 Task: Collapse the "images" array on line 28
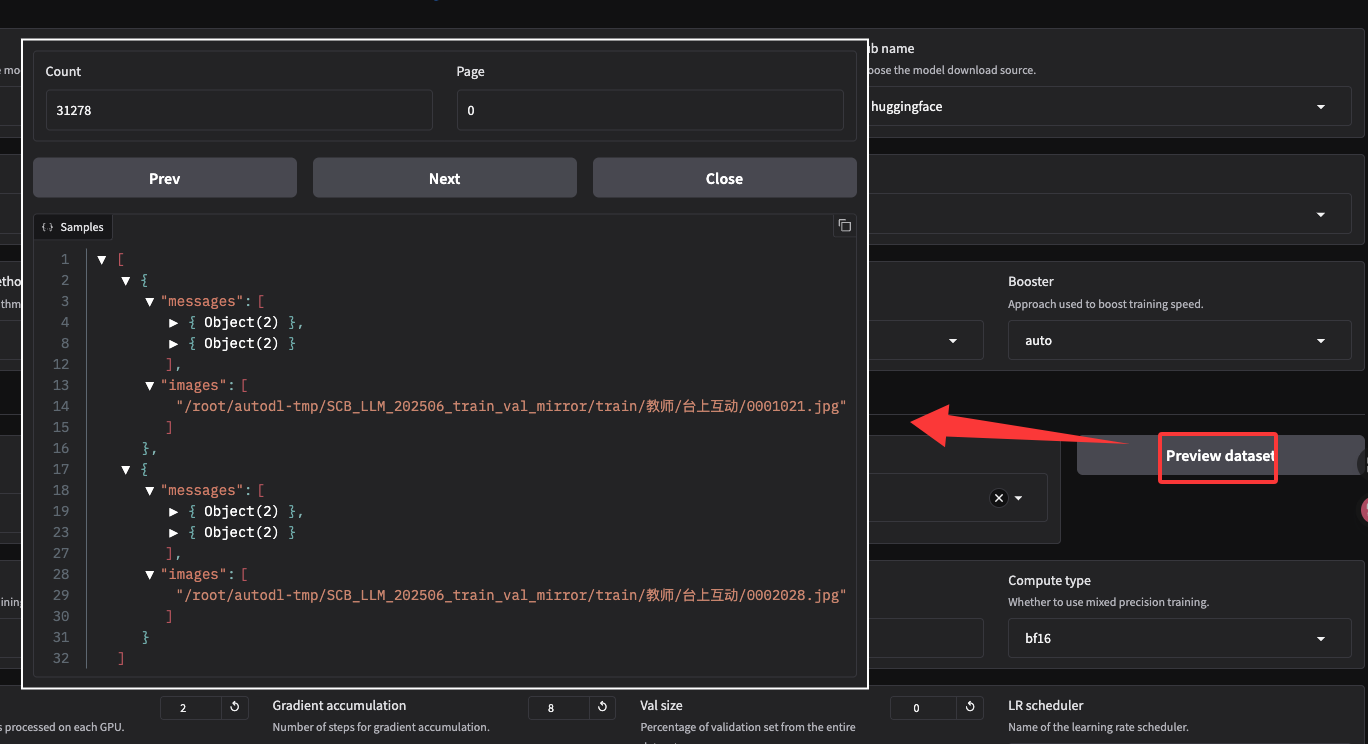tap(150, 575)
